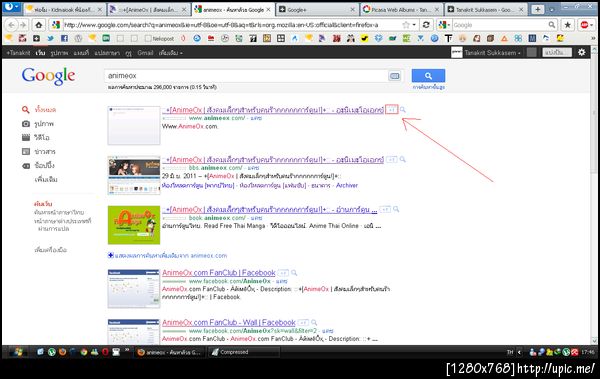Open the Facebook bookmark icon
Screen dimensions: 600x379
click(x=64, y=38)
